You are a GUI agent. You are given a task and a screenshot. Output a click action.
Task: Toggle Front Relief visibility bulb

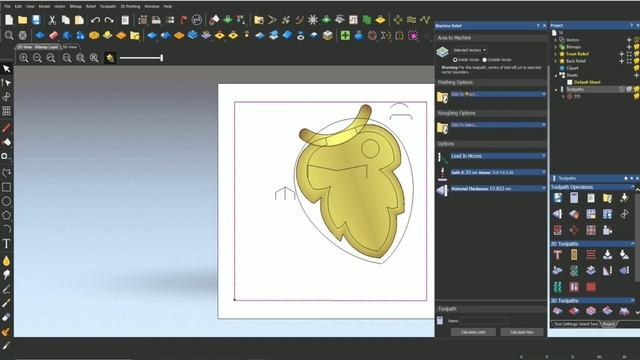637,54
